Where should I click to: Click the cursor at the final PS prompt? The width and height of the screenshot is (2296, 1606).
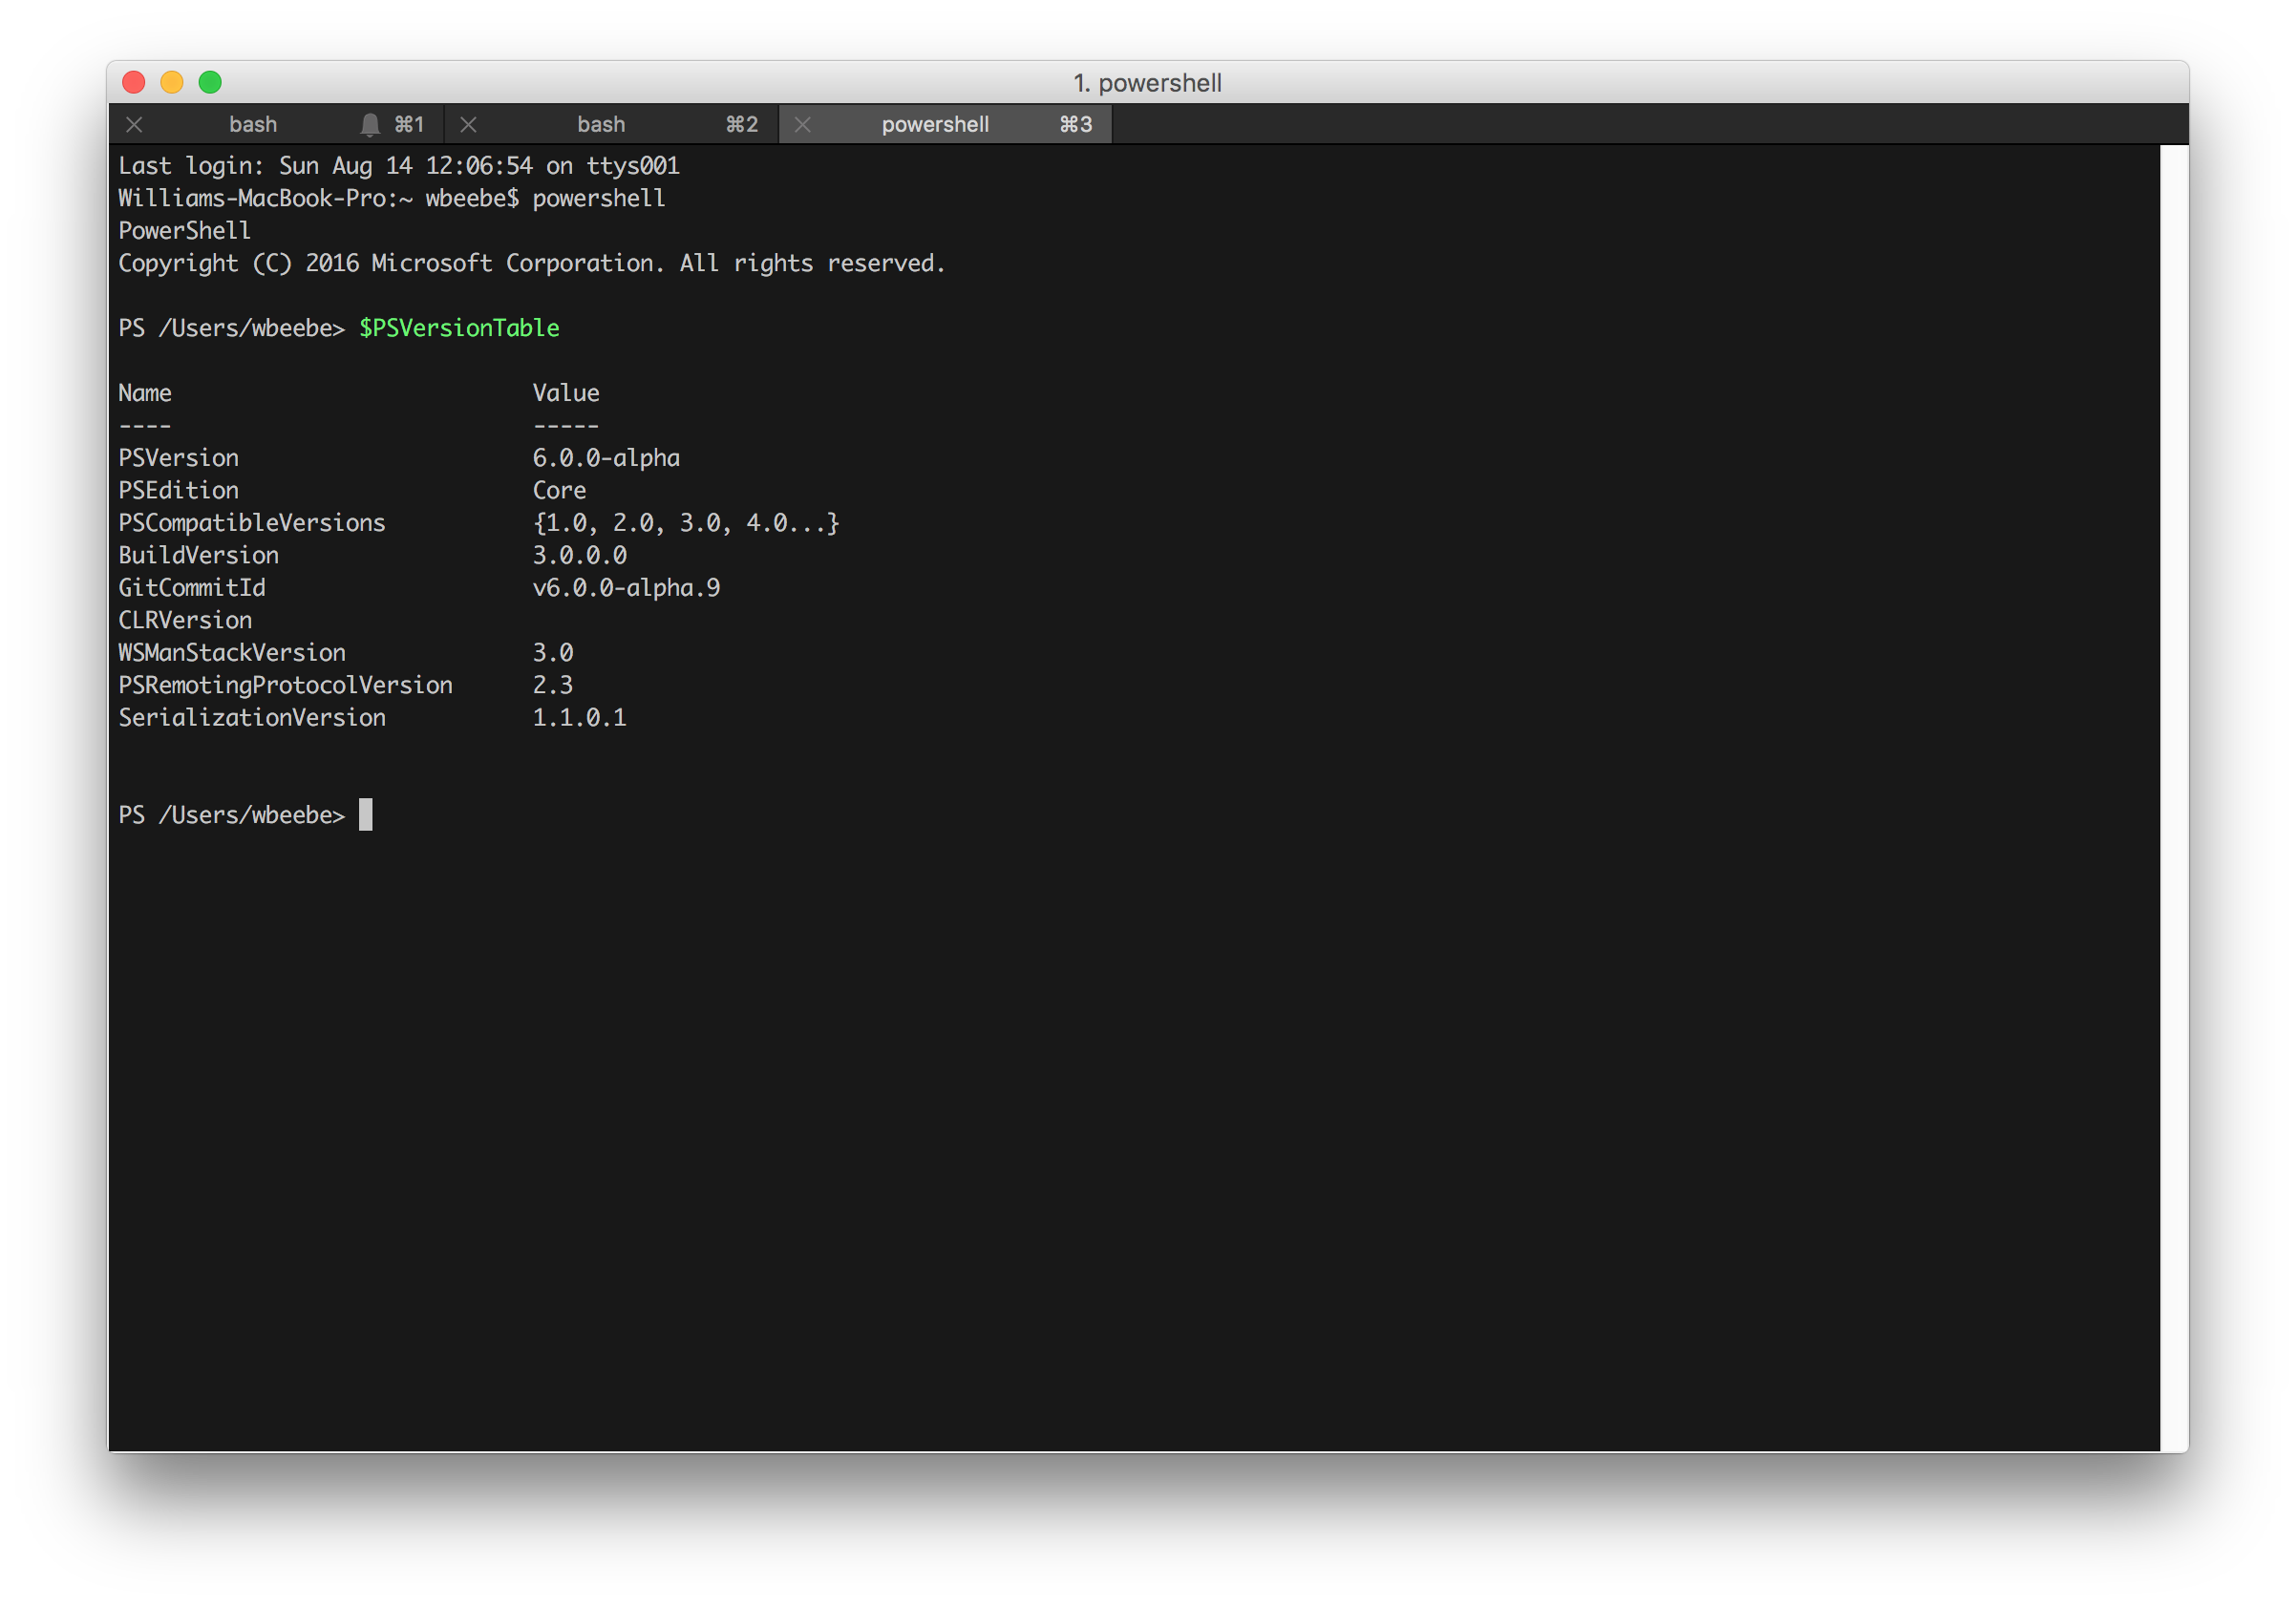point(366,815)
